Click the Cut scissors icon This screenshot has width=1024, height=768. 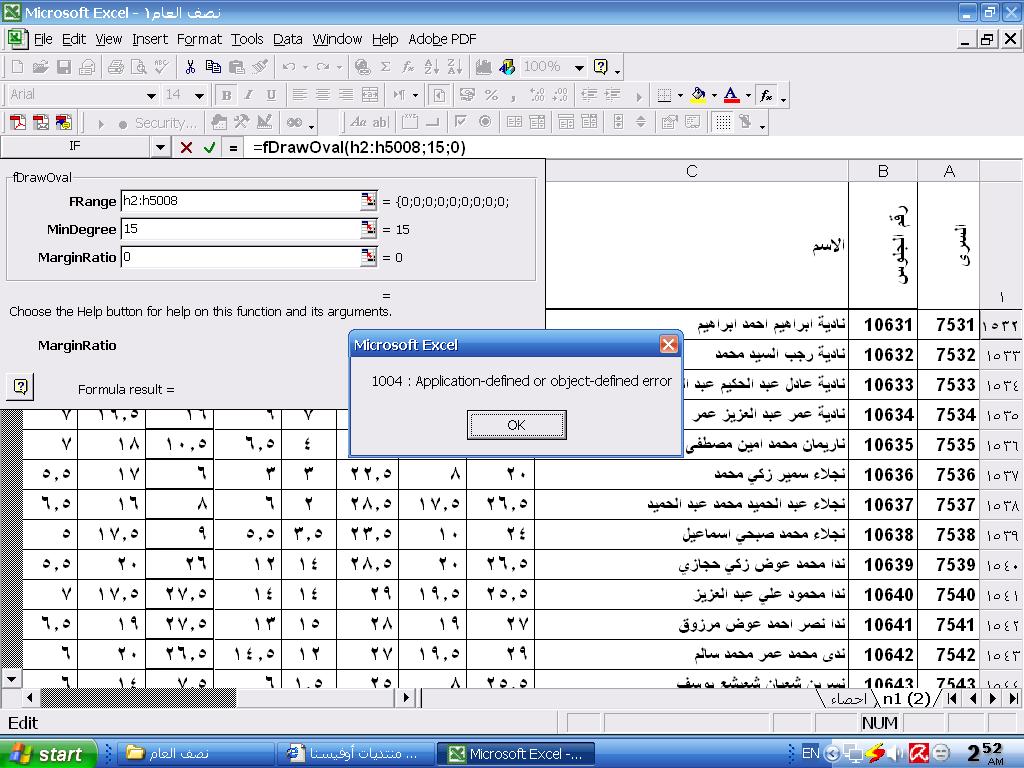click(190, 67)
